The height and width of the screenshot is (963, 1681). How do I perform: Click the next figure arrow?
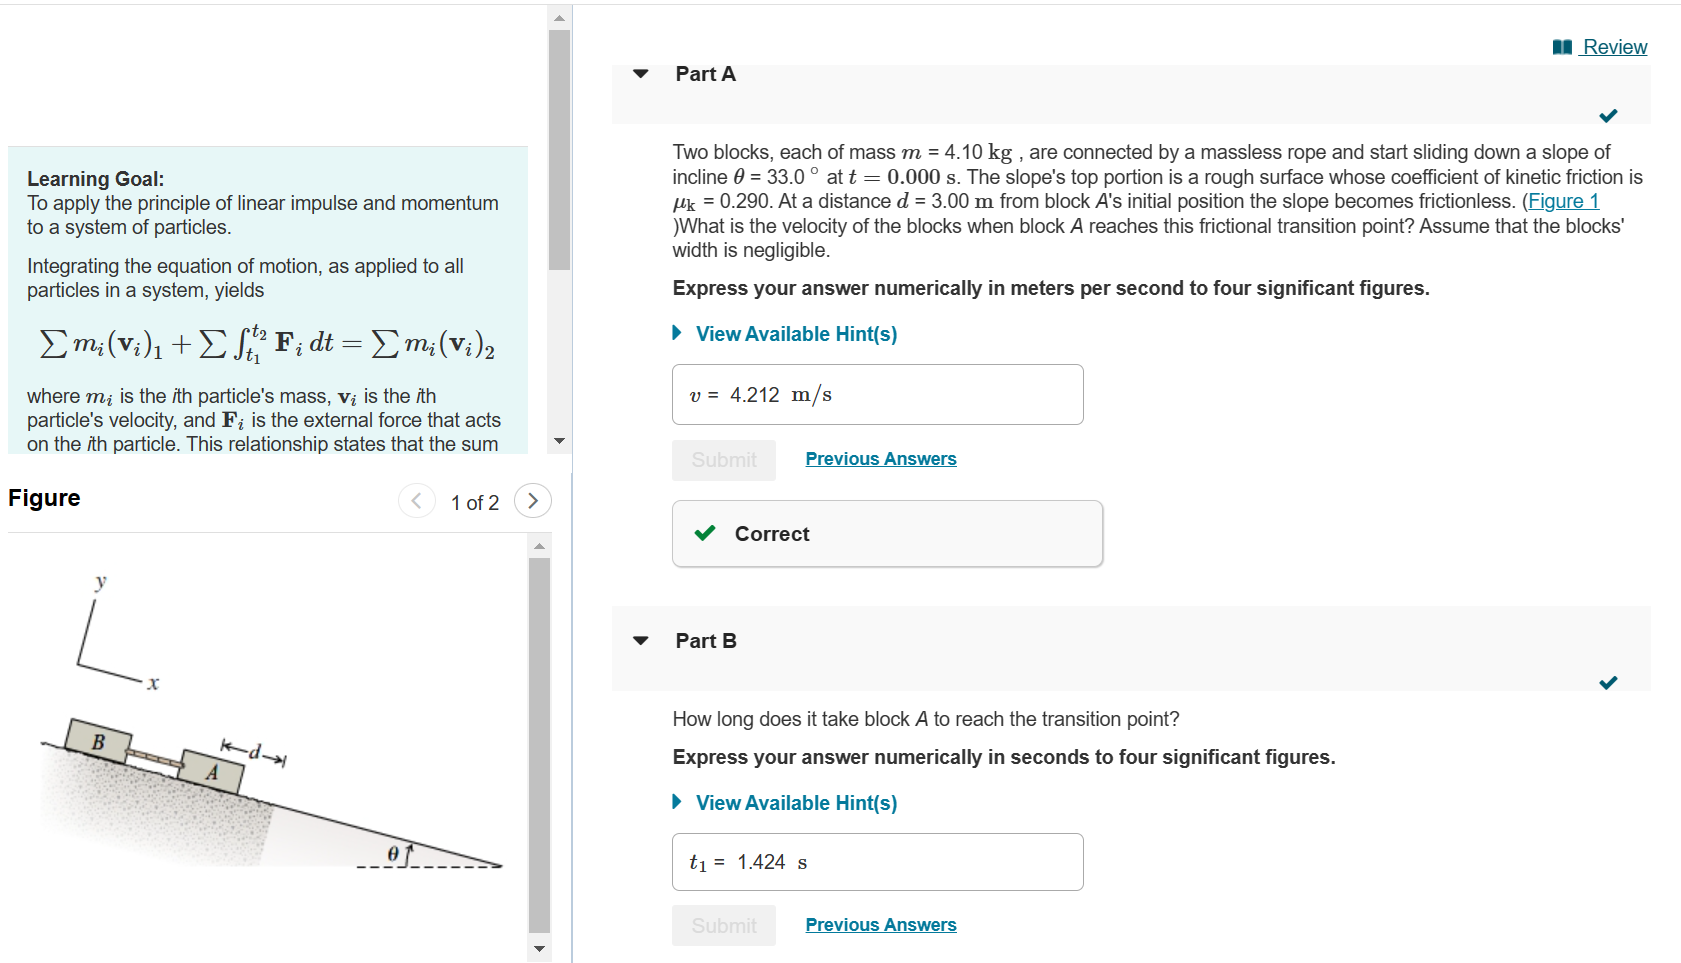click(x=533, y=501)
